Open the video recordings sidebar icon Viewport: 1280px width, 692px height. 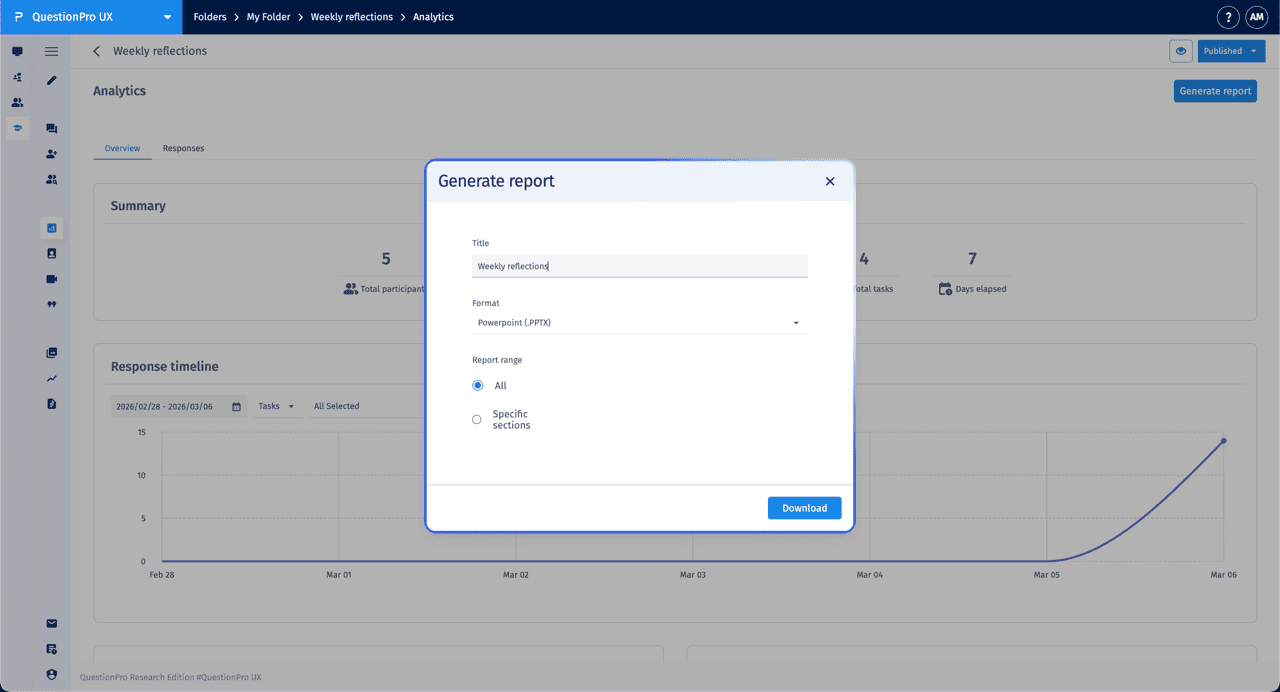point(52,279)
